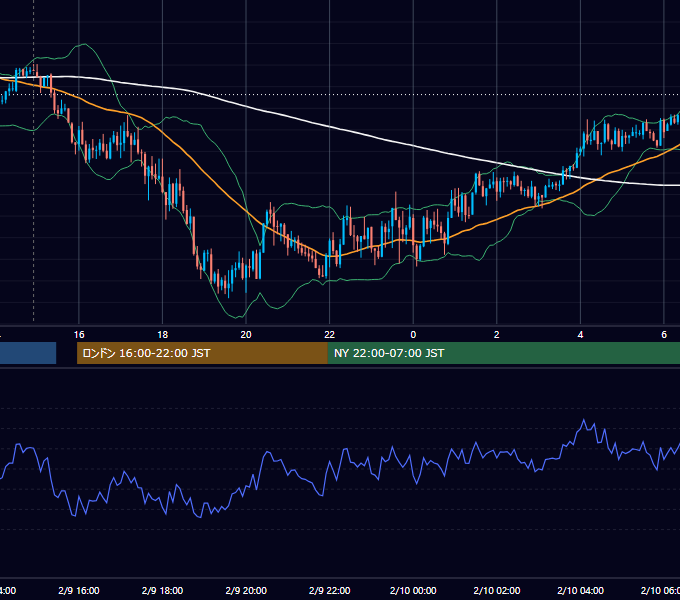Click the 2/9 18:00 date label
The width and height of the screenshot is (680, 600).
(x=163, y=590)
